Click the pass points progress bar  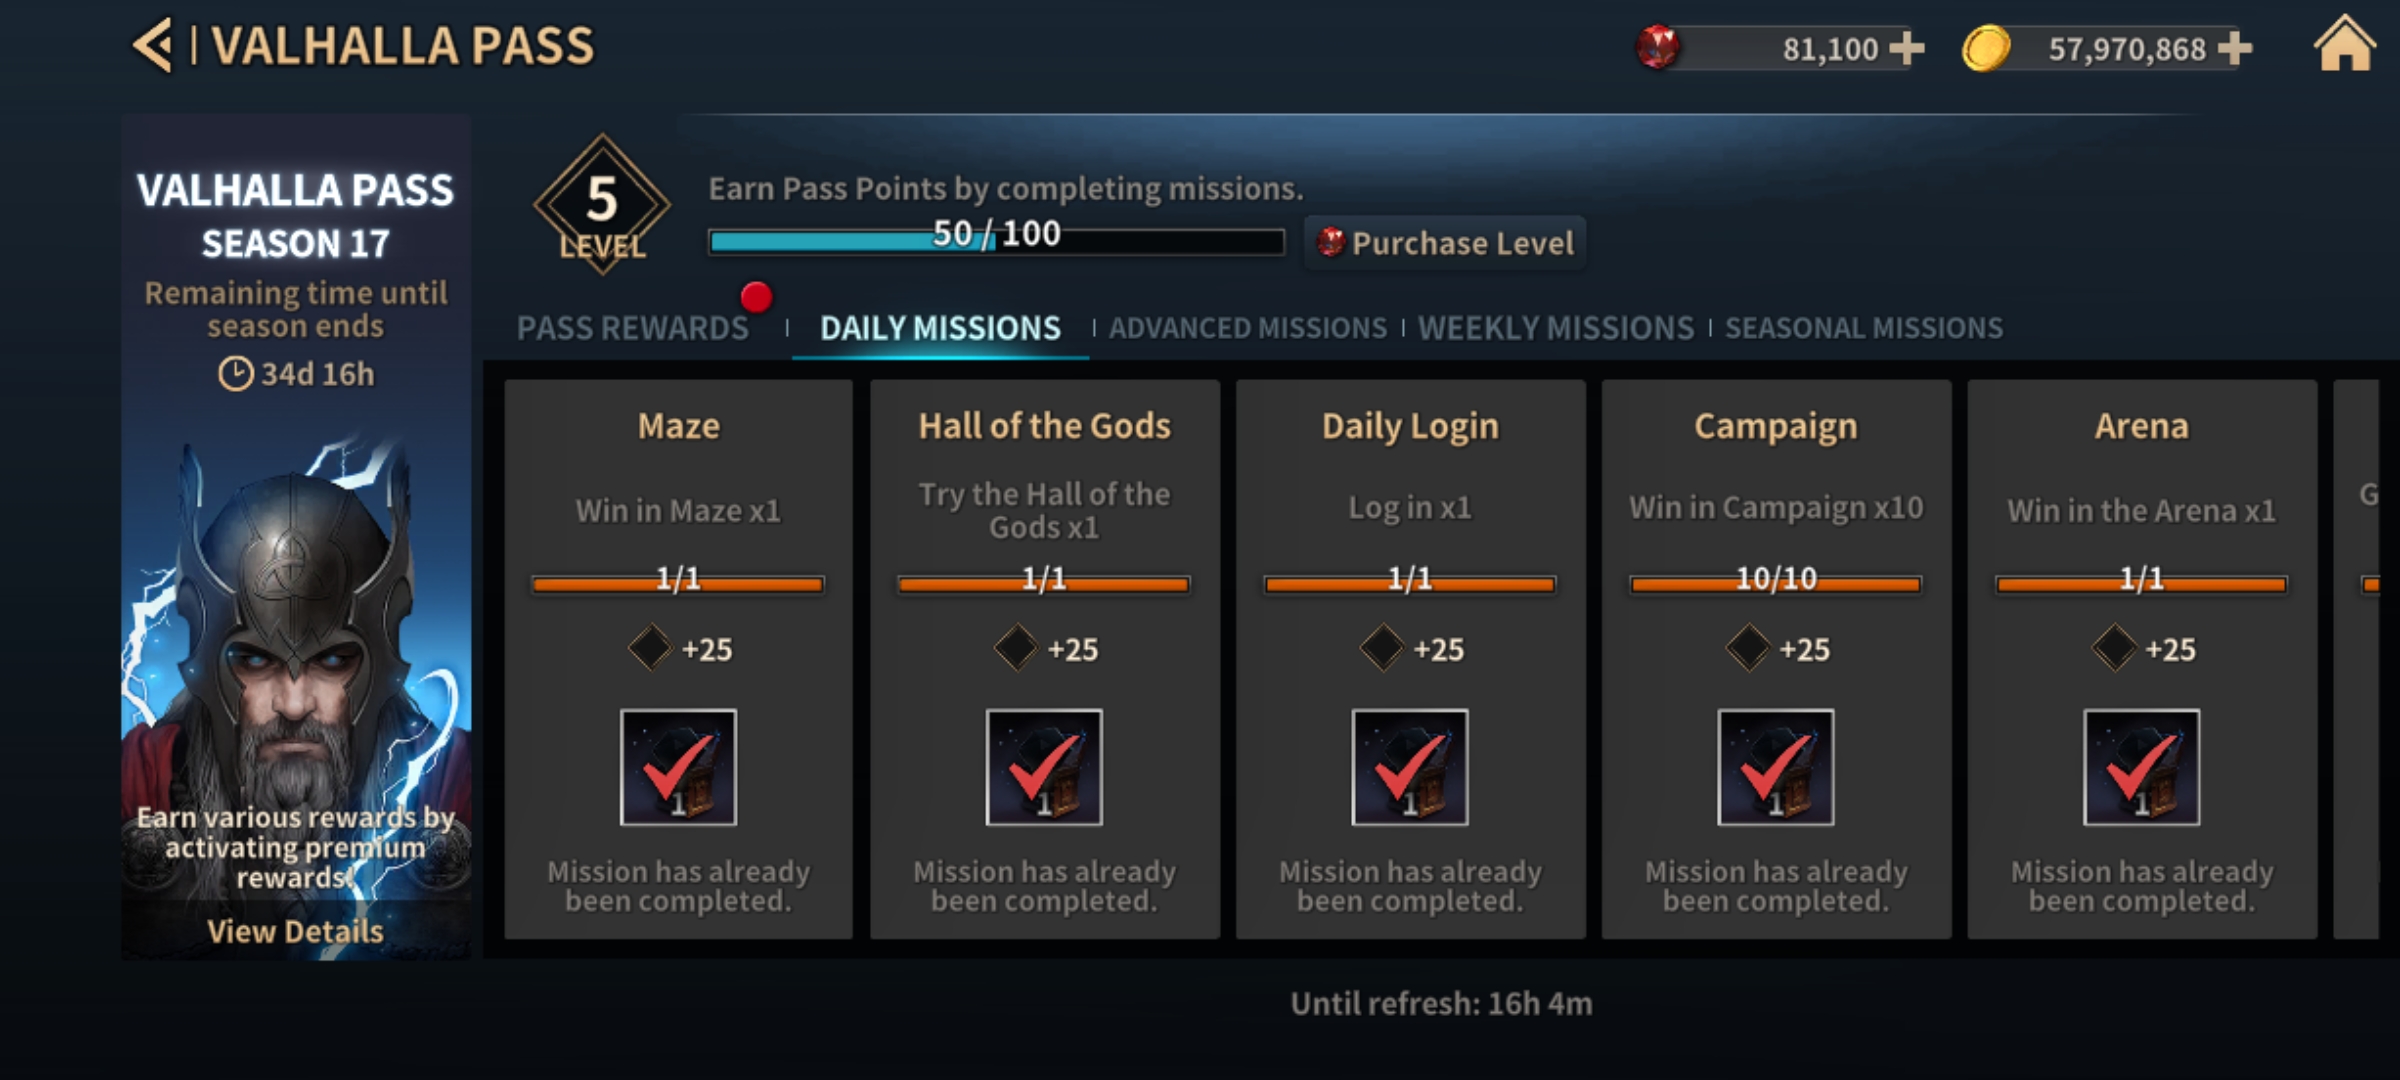(x=996, y=241)
